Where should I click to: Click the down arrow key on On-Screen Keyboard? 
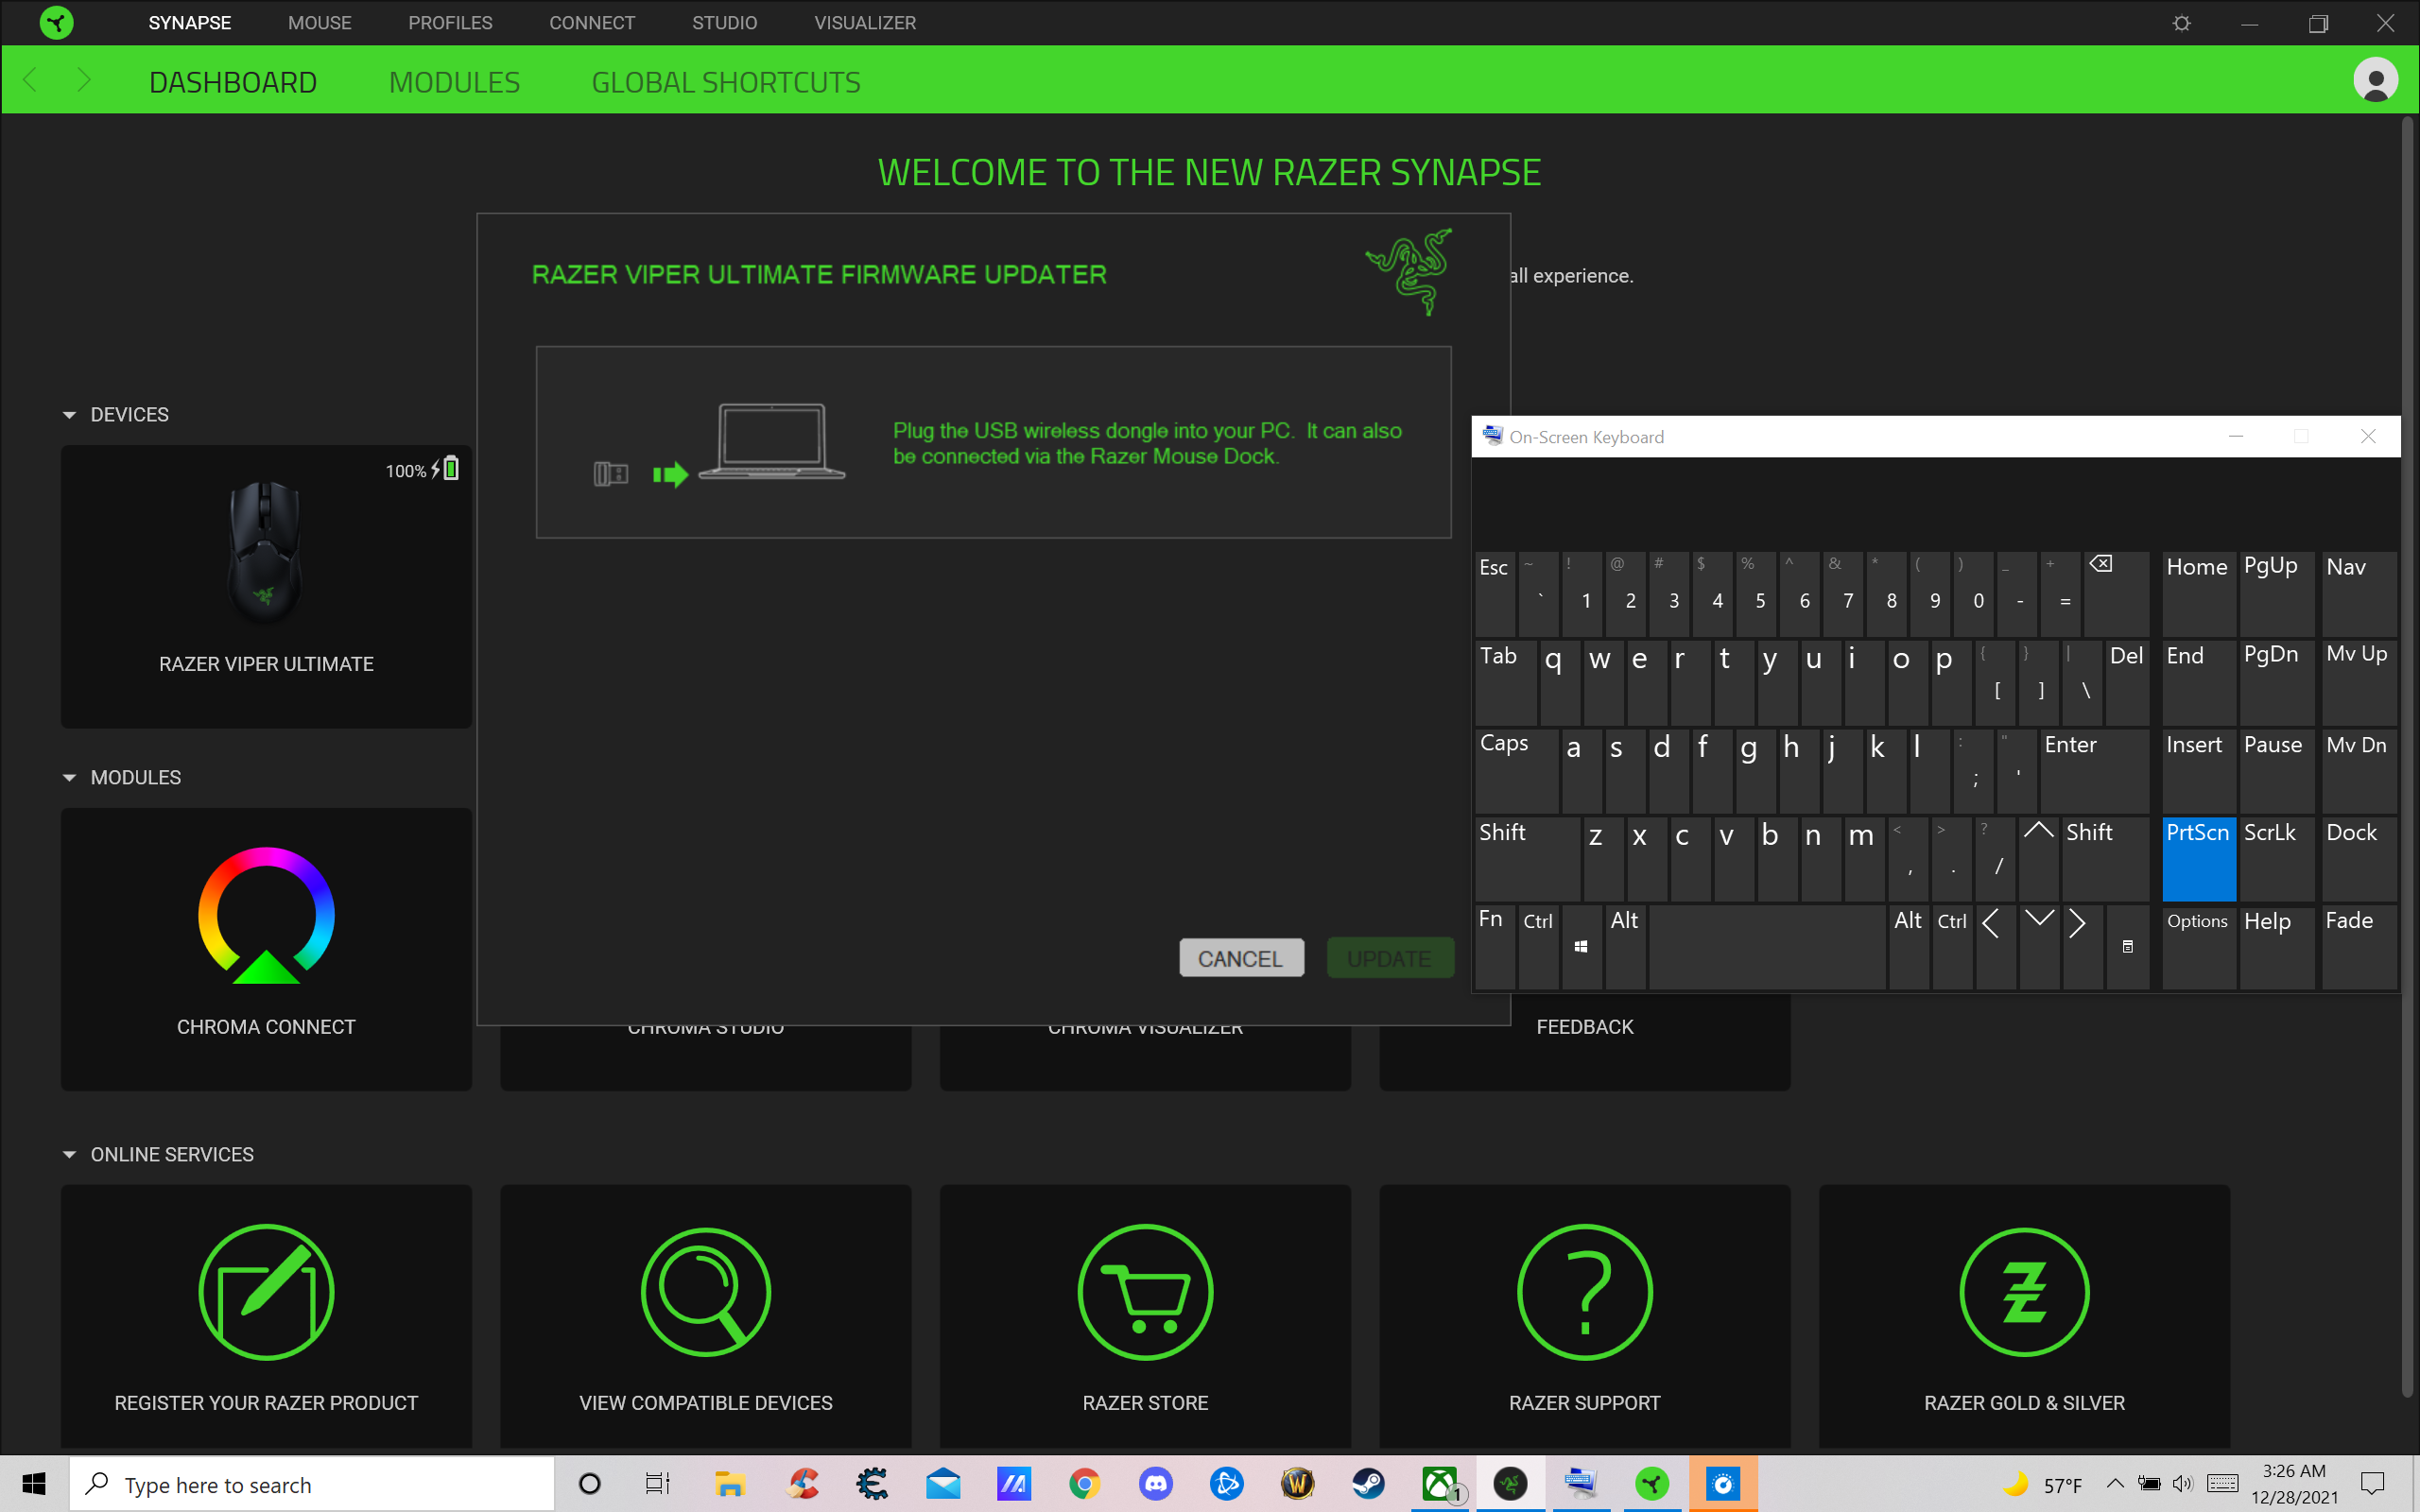point(2038,947)
